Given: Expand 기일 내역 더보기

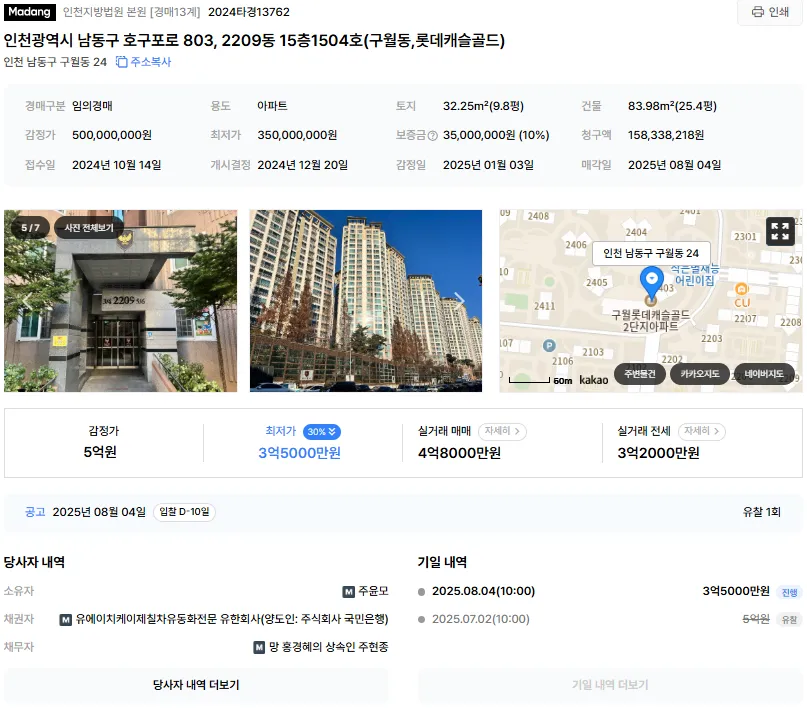Looking at the screenshot, I should coord(610,685).
